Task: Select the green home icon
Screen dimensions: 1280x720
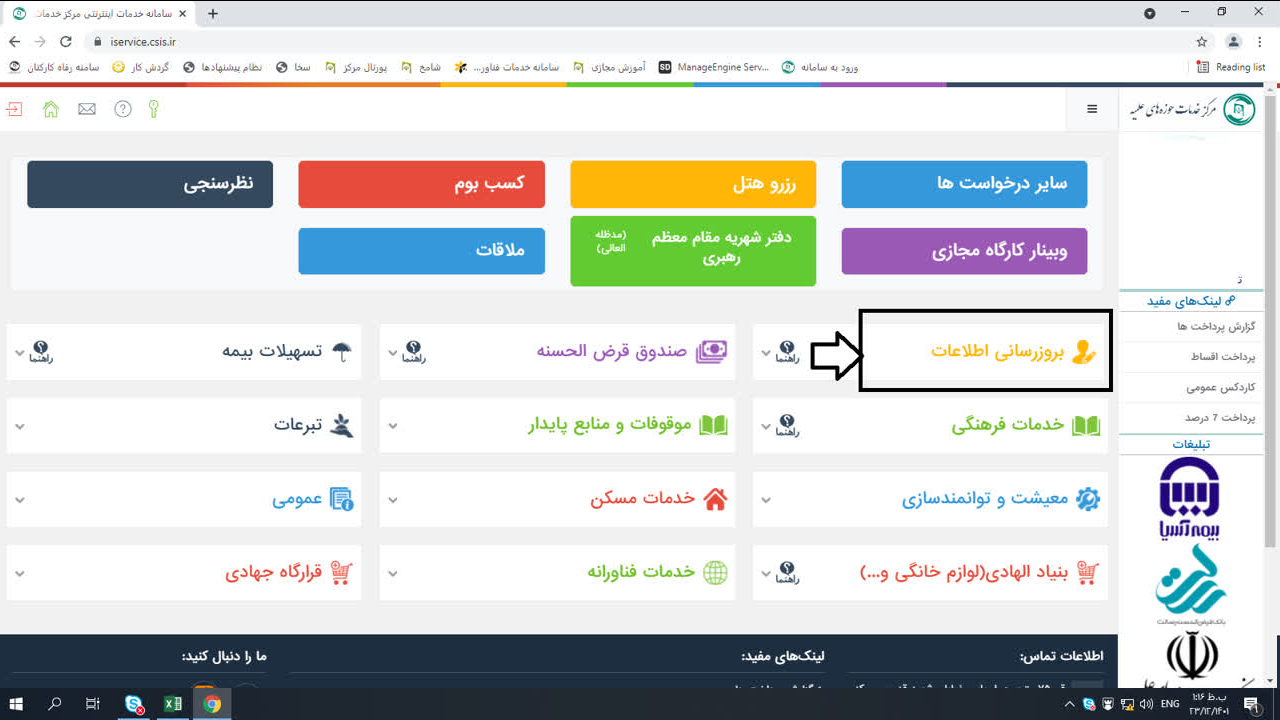Action: pyautogui.click(x=50, y=108)
